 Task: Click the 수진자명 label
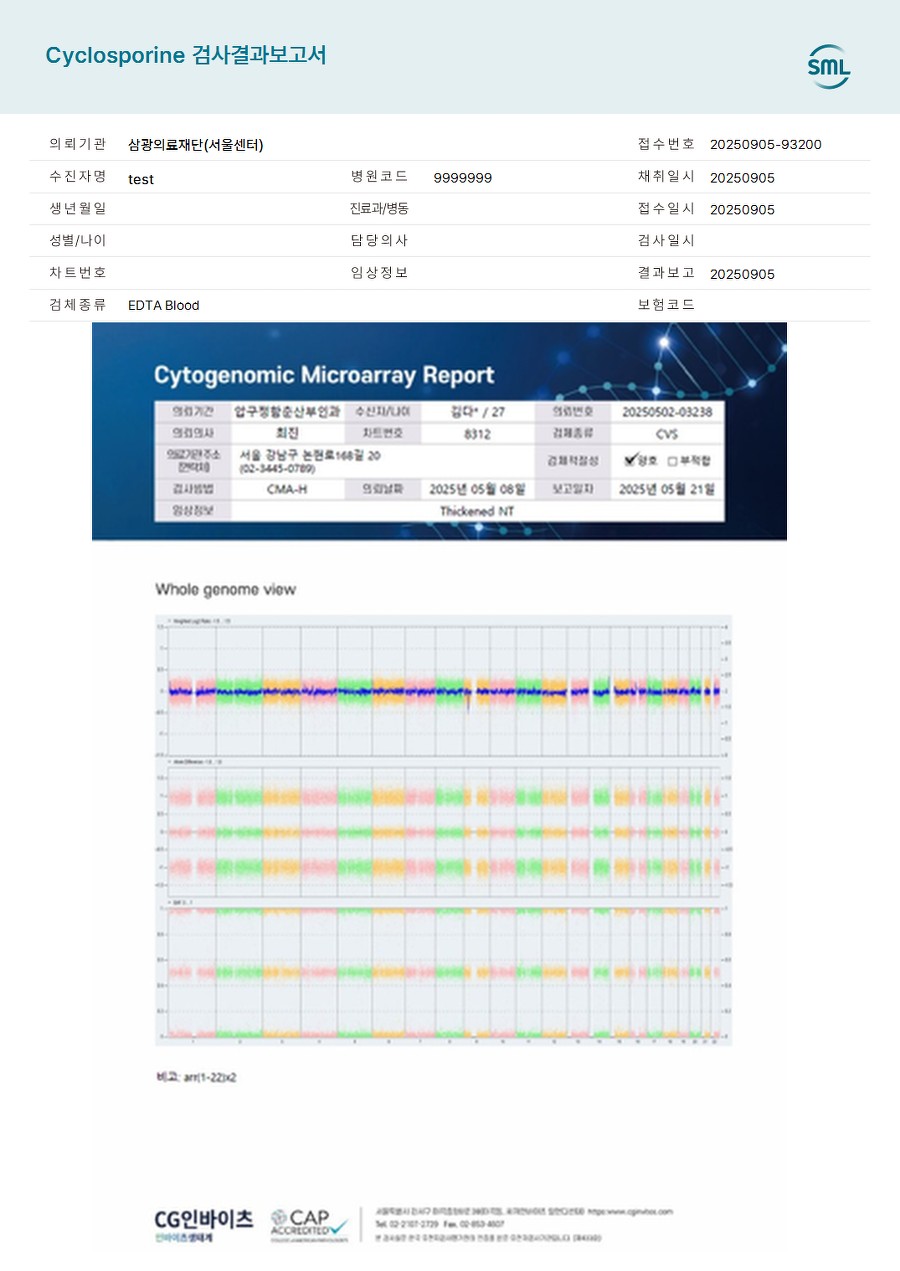pos(77,176)
